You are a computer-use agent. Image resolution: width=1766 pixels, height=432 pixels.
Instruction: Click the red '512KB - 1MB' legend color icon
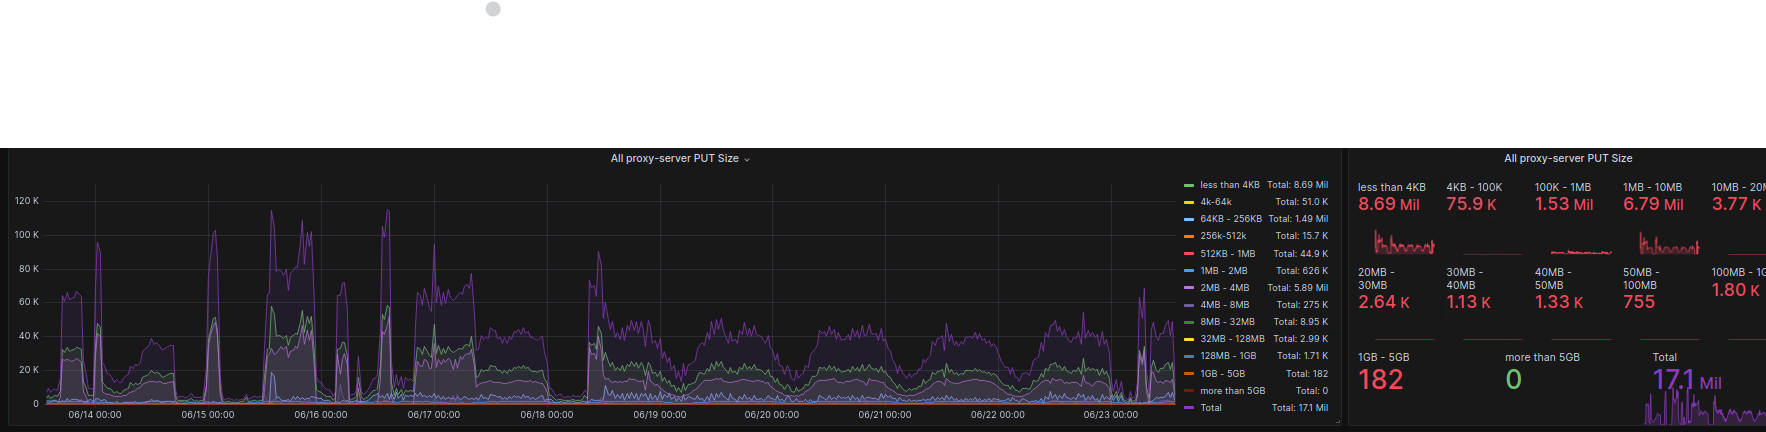click(1188, 254)
